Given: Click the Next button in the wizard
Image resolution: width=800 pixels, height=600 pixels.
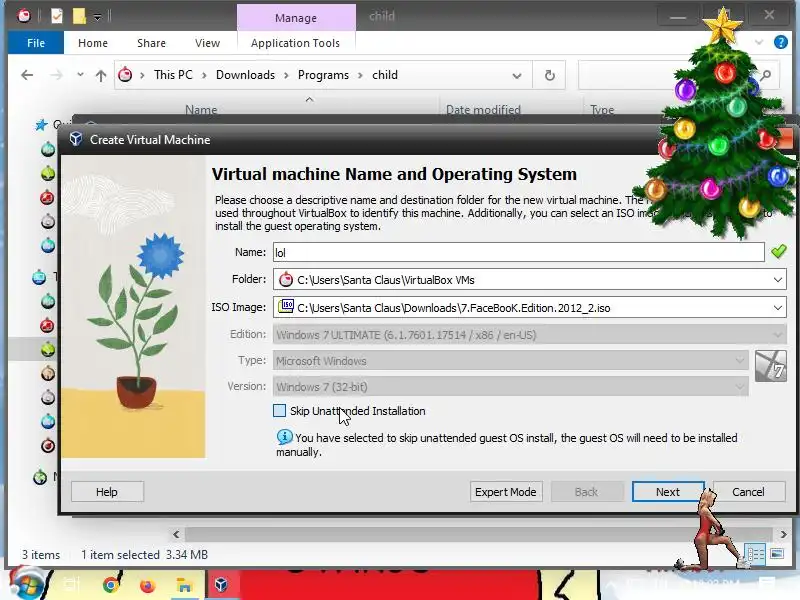Looking at the screenshot, I should pos(667,492).
